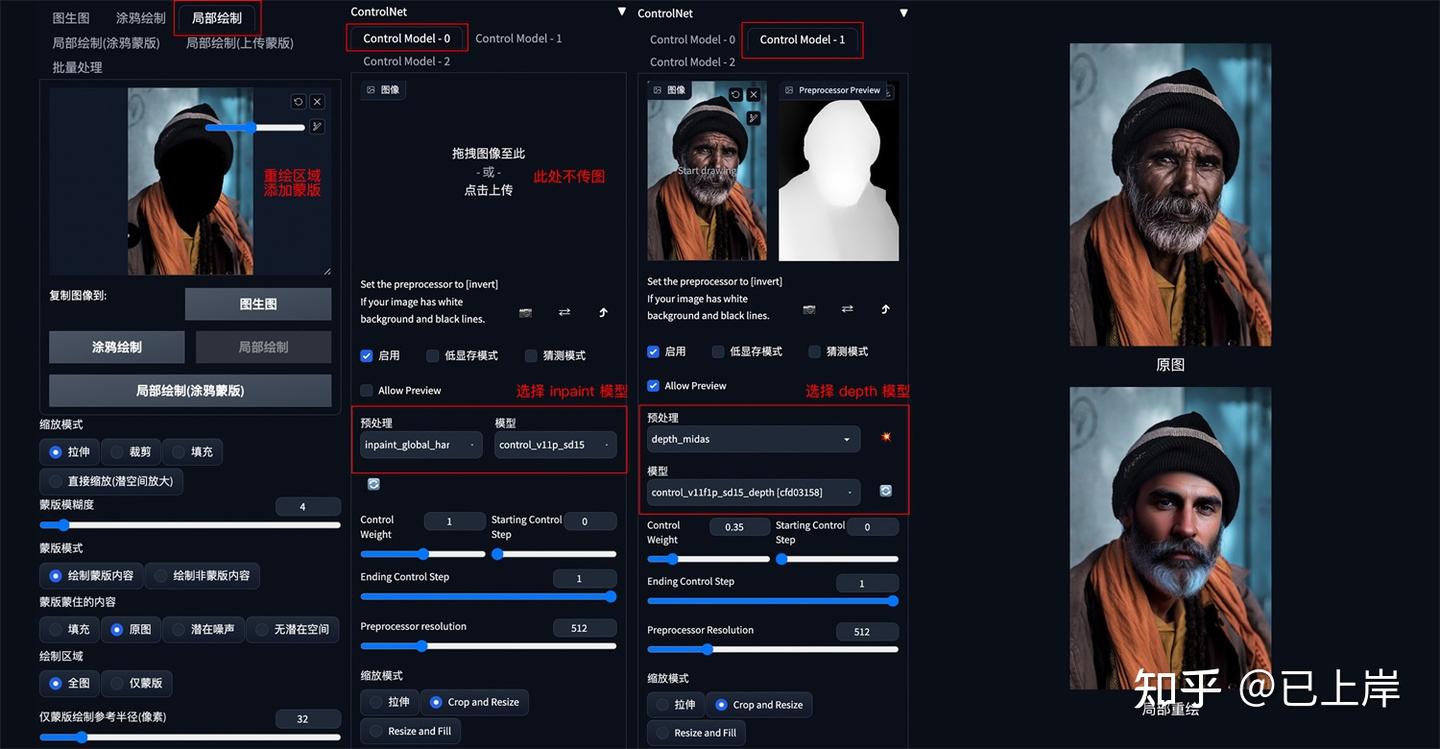Click the swap arrows icon in Control Model 0 panel

564,312
